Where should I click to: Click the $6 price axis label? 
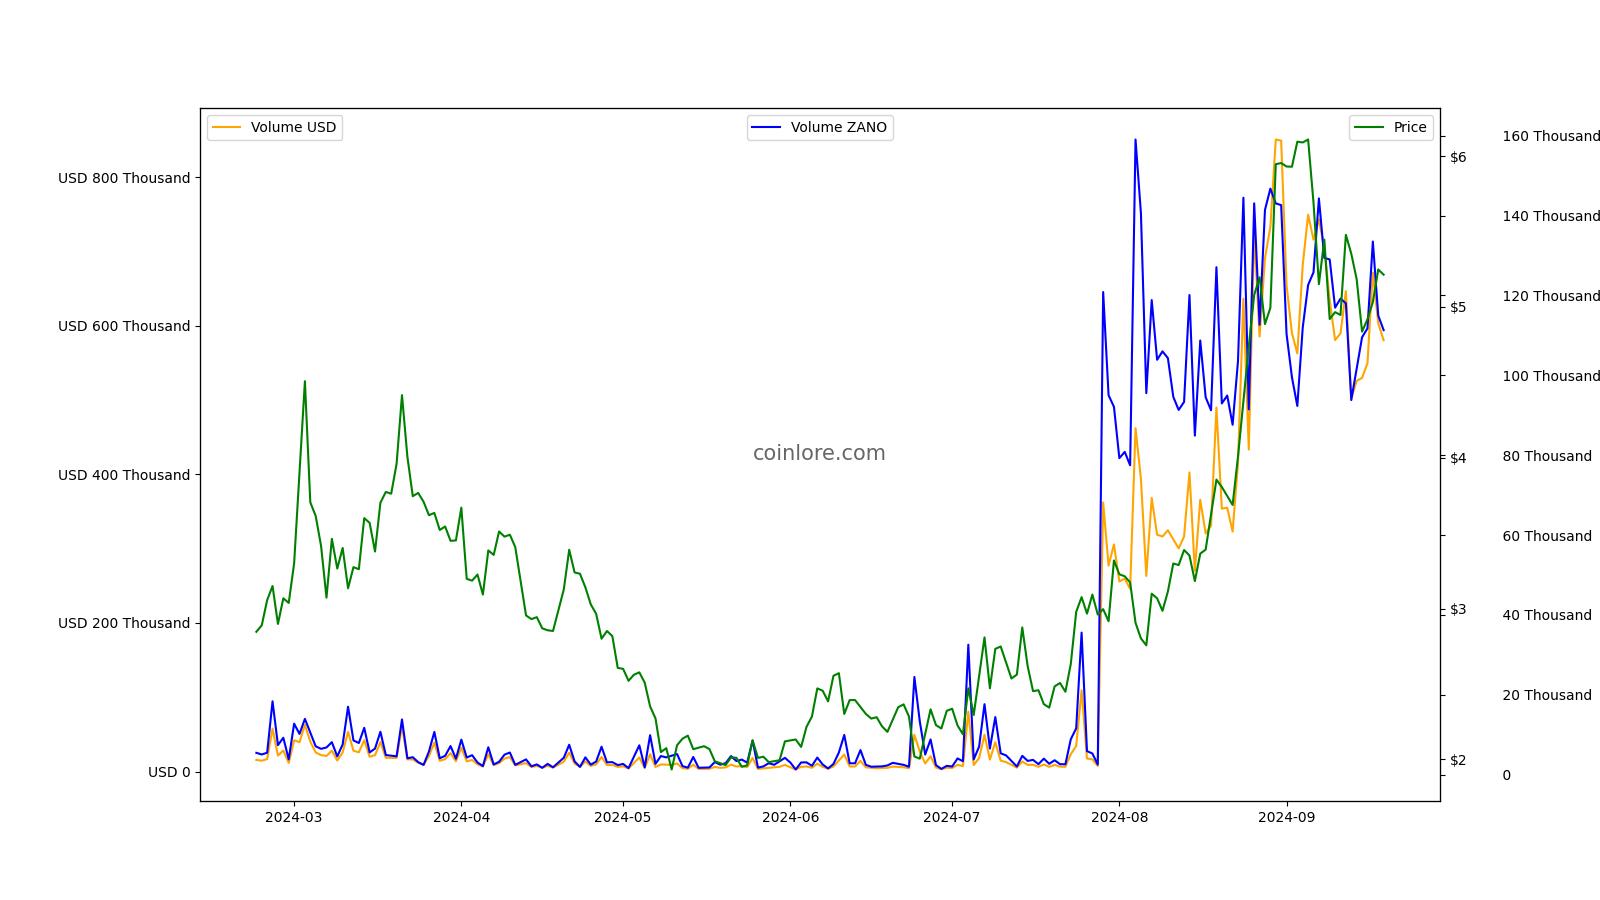tap(1458, 157)
